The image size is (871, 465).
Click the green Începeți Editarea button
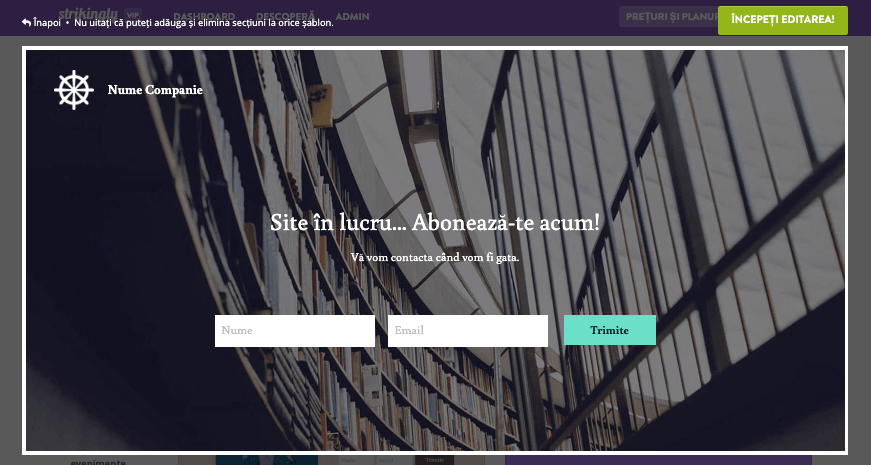[x=783, y=20]
